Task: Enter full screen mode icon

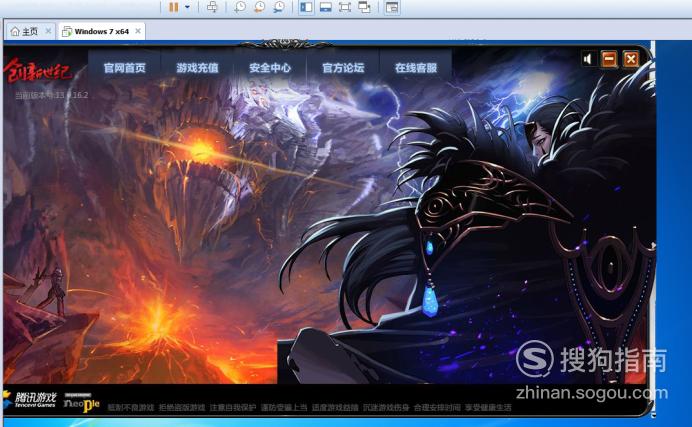Action: [345, 7]
